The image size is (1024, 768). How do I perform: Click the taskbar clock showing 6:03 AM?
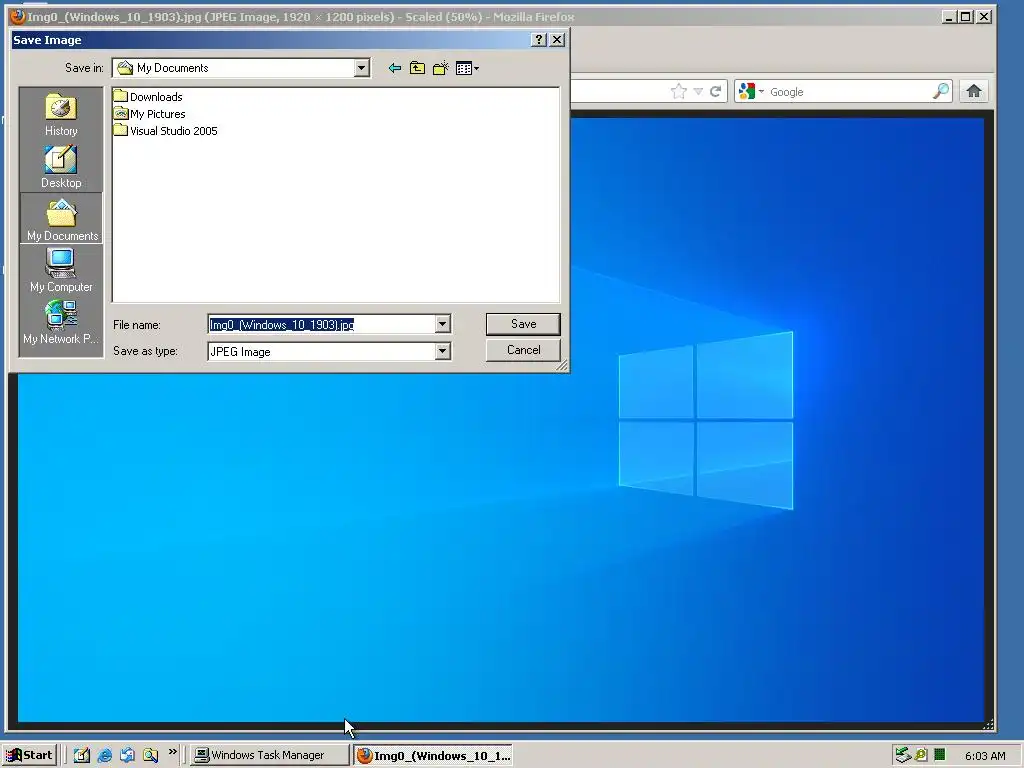985,756
